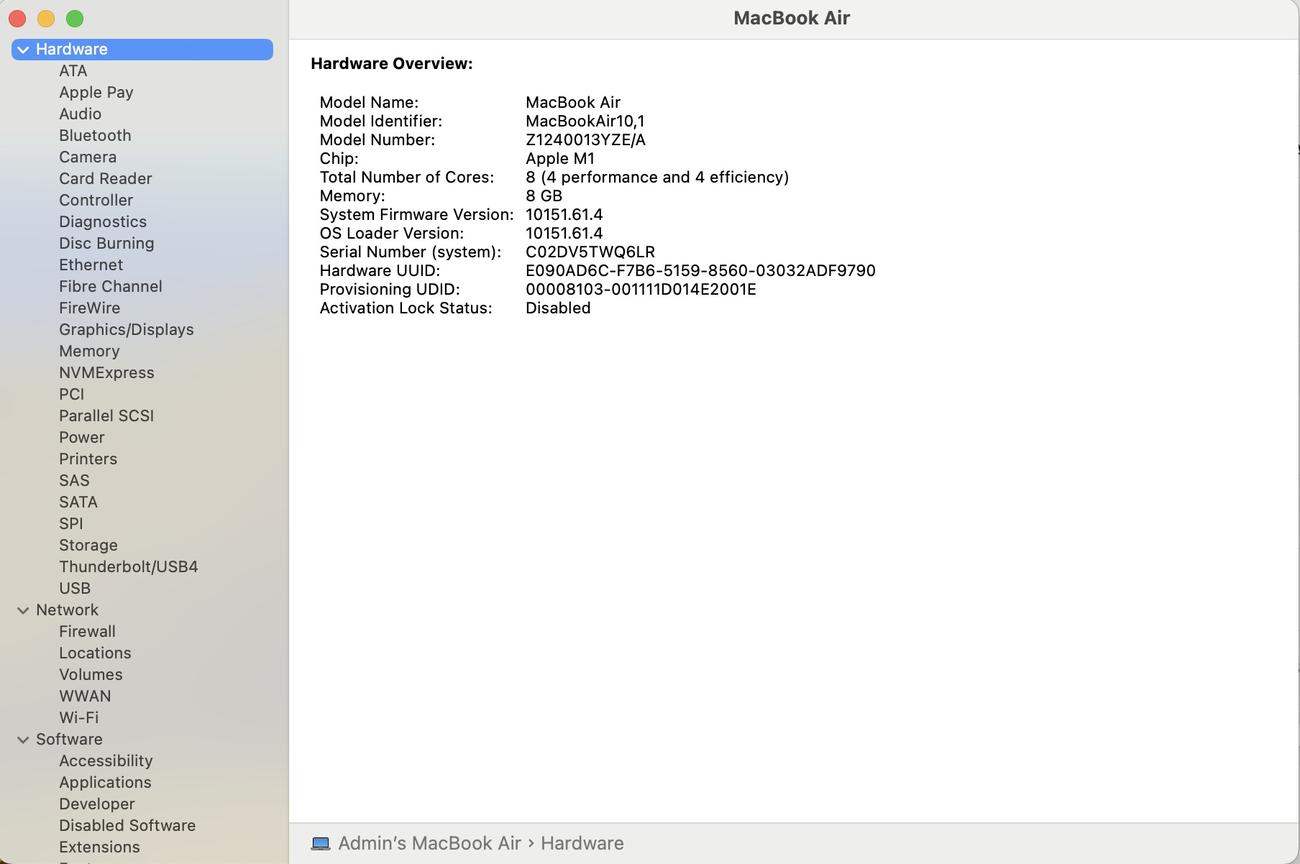The height and width of the screenshot is (864, 1300).
Task: Click the total number of cores value
Action: tap(657, 177)
